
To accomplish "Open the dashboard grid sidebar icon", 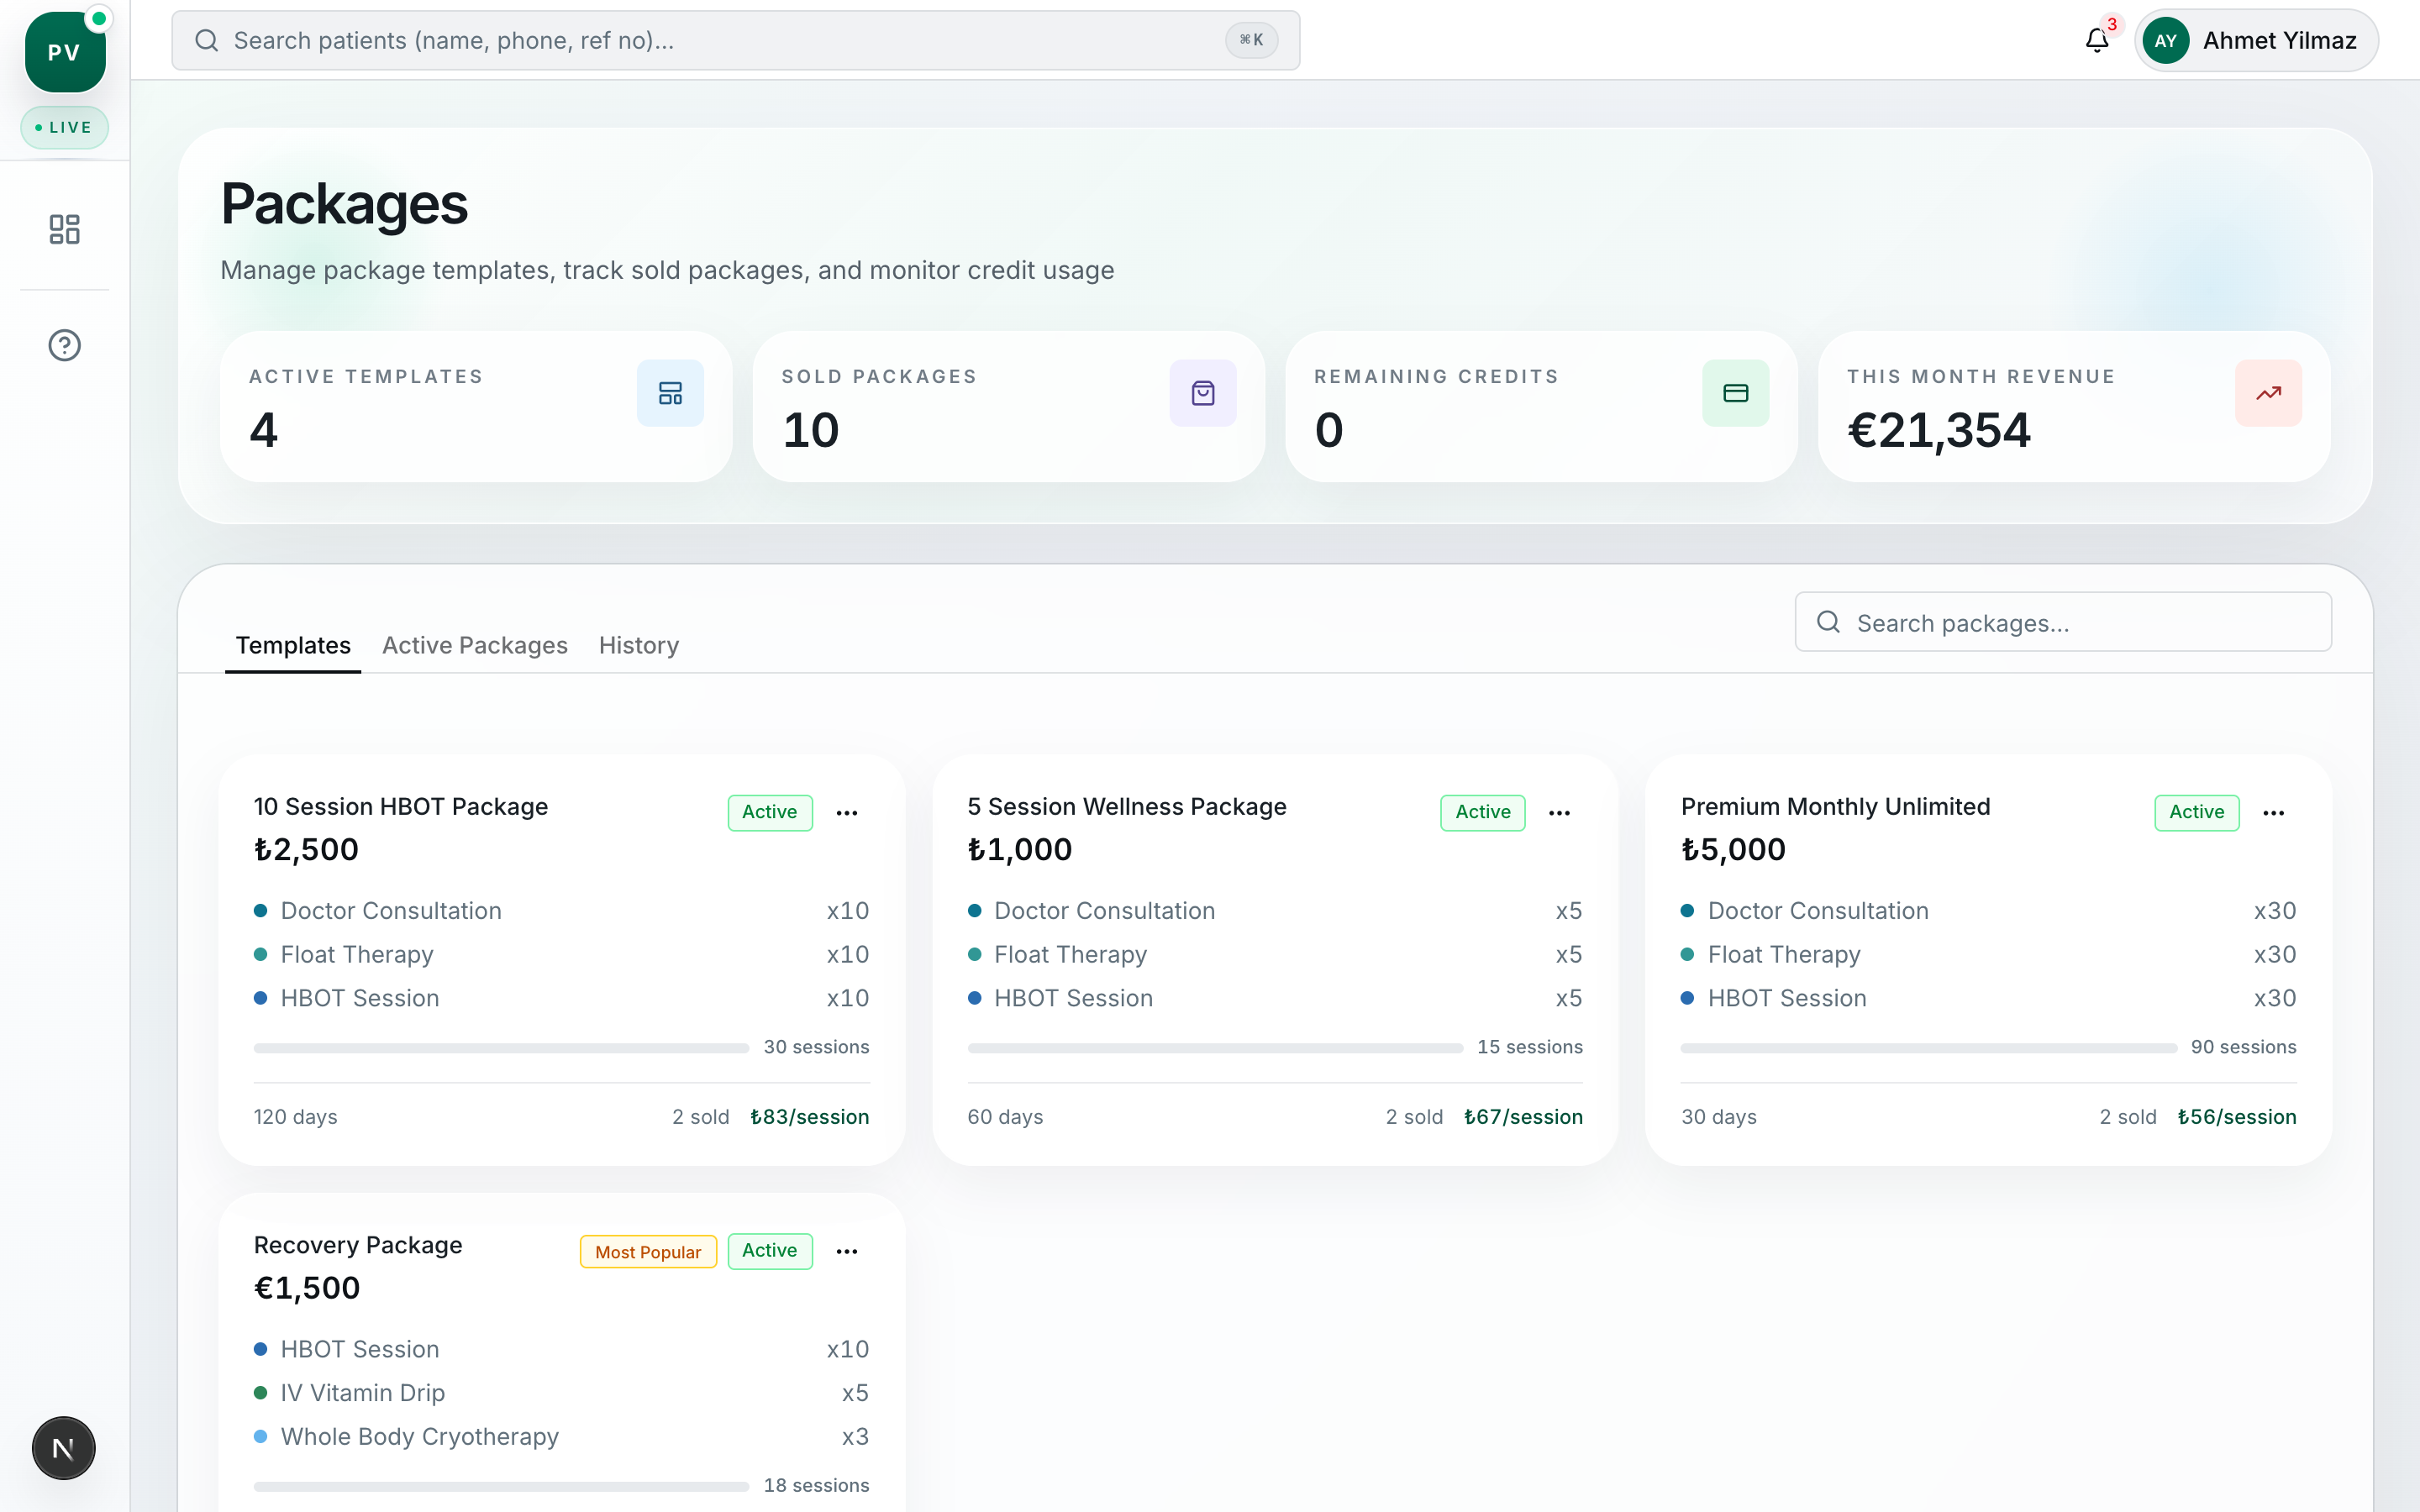I will pos(65,229).
